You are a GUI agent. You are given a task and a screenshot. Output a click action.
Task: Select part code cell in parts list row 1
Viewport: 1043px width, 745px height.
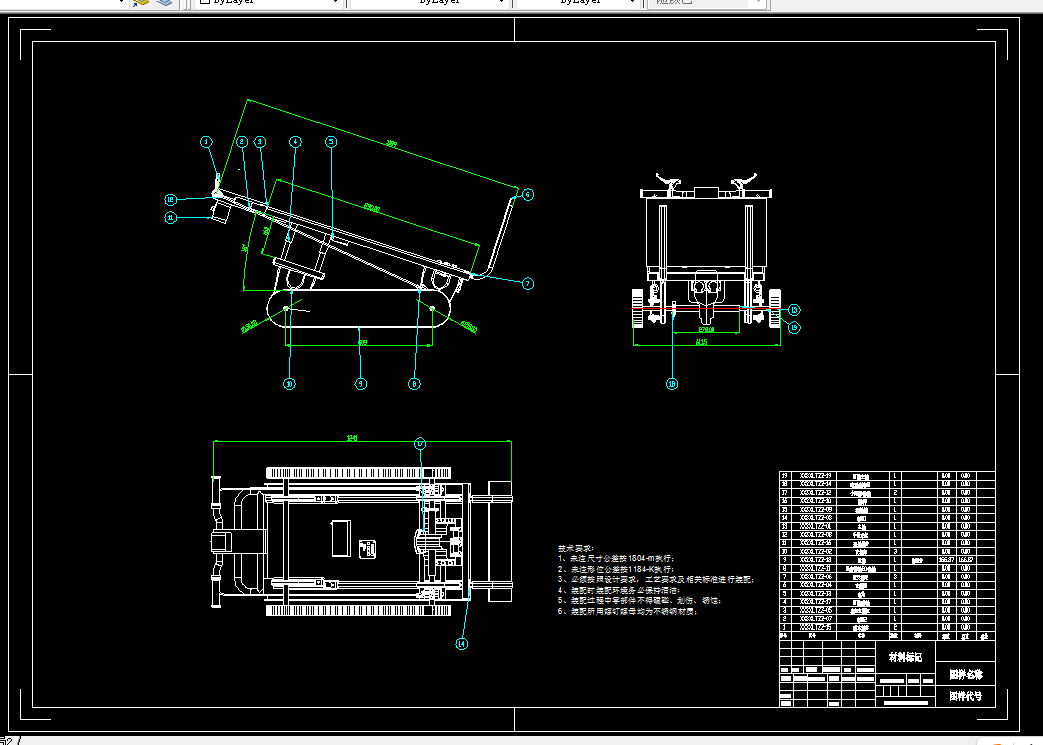[816, 627]
